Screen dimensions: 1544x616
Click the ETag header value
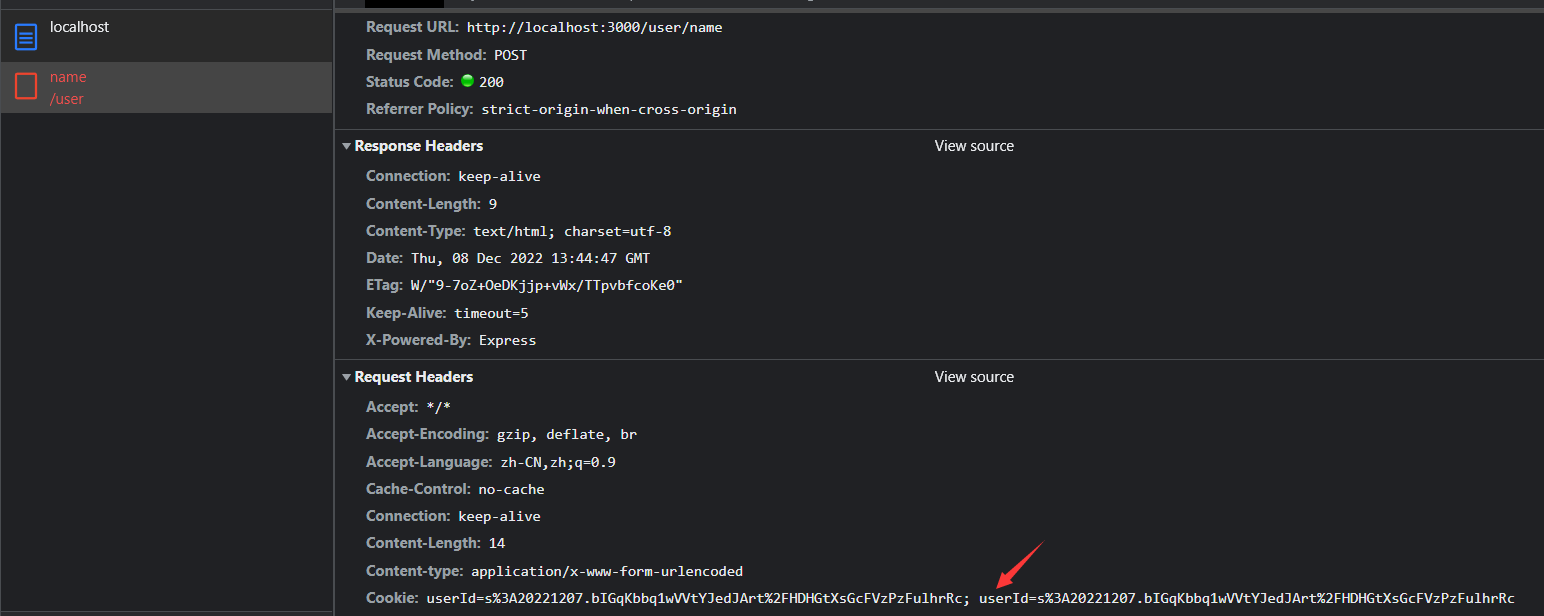(x=546, y=286)
